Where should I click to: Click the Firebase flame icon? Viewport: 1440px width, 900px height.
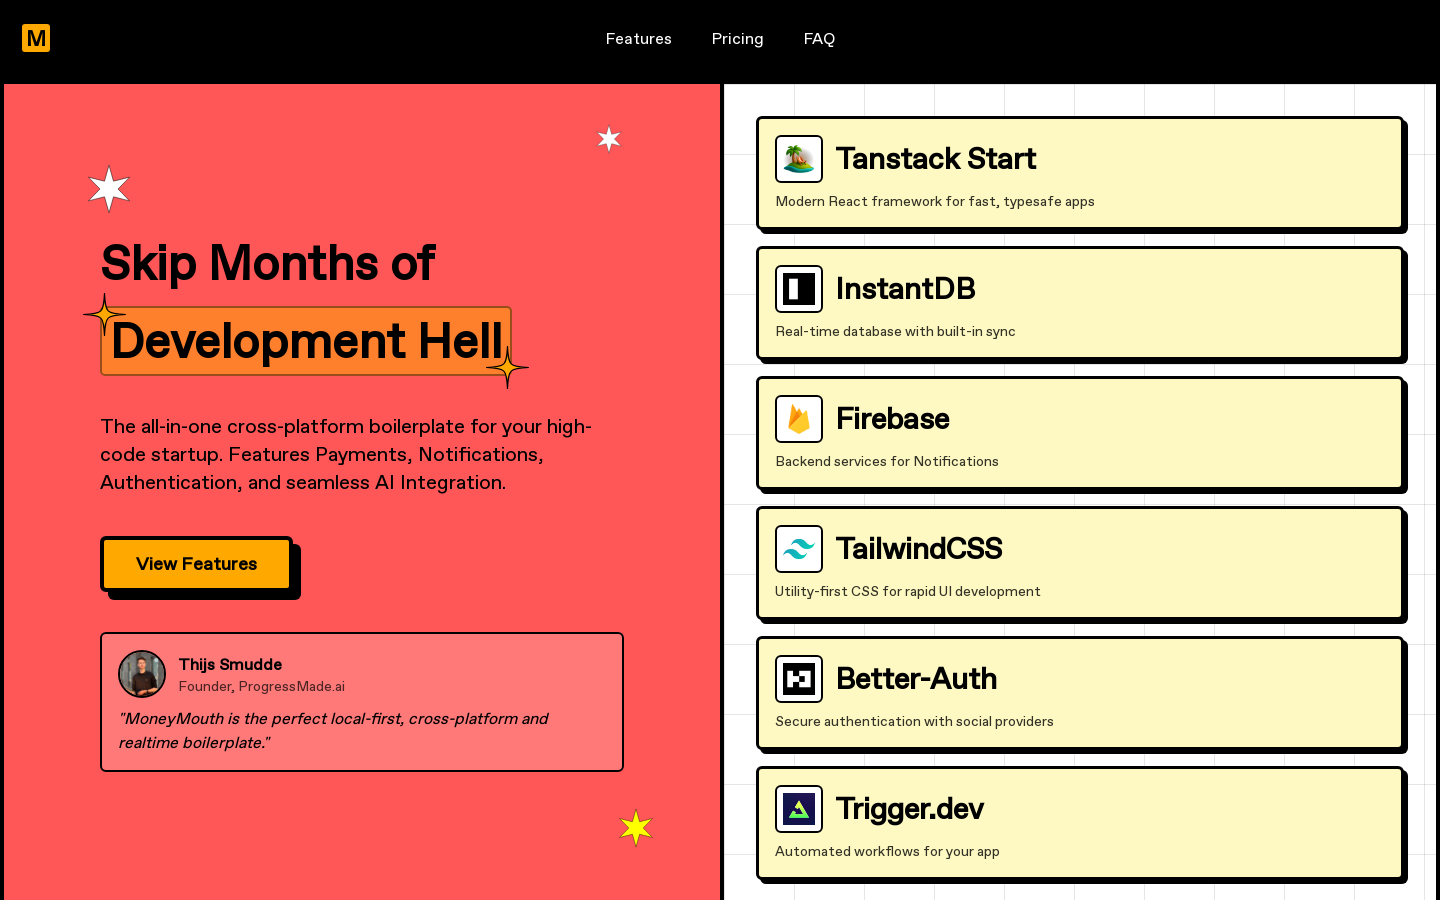pos(799,419)
